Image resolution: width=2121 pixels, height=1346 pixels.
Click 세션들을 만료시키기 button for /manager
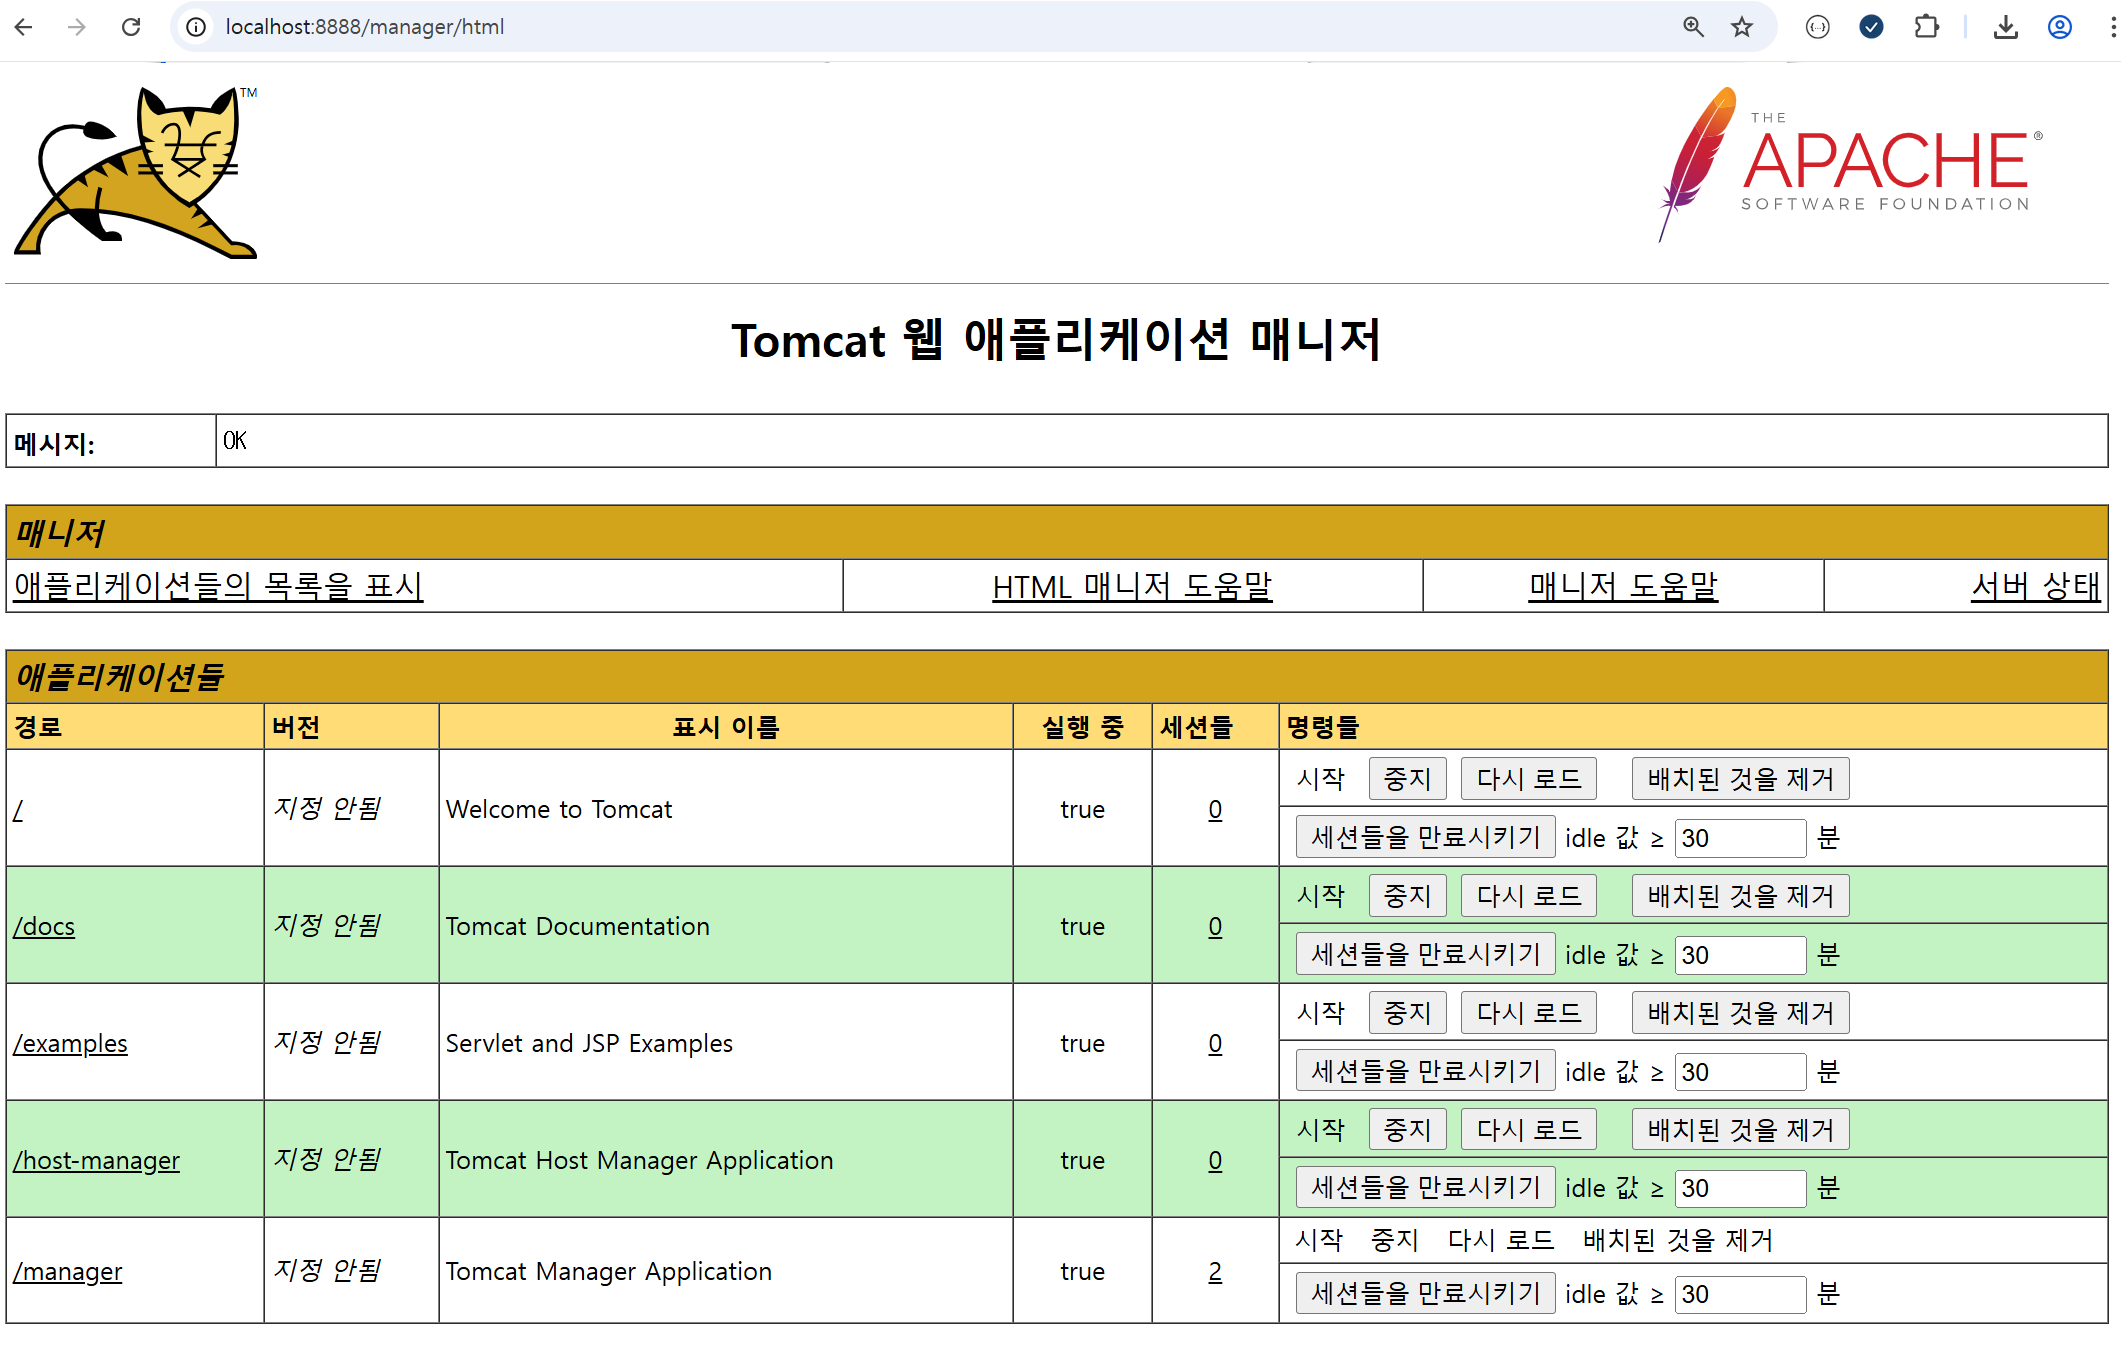click(x=1425, y=1294)
